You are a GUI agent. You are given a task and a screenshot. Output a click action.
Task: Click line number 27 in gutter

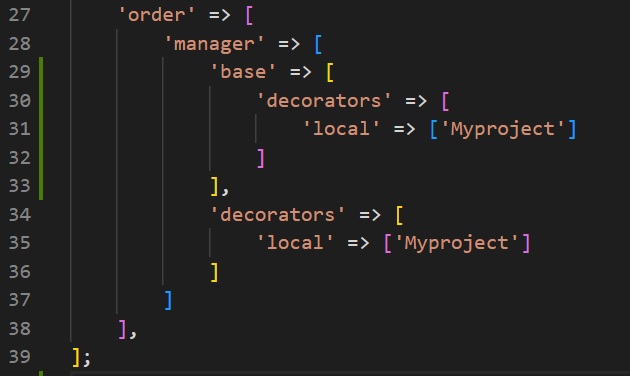19,15
